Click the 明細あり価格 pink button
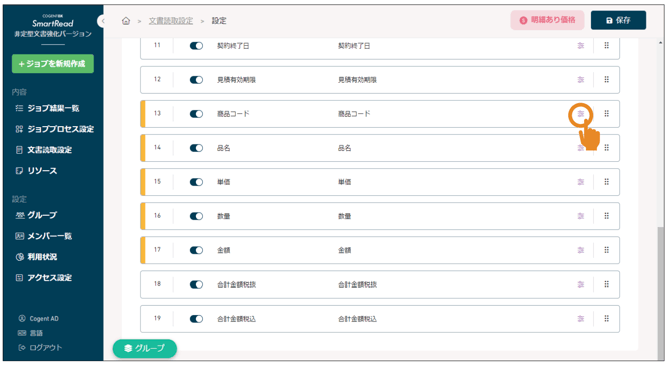 point(547,20)
